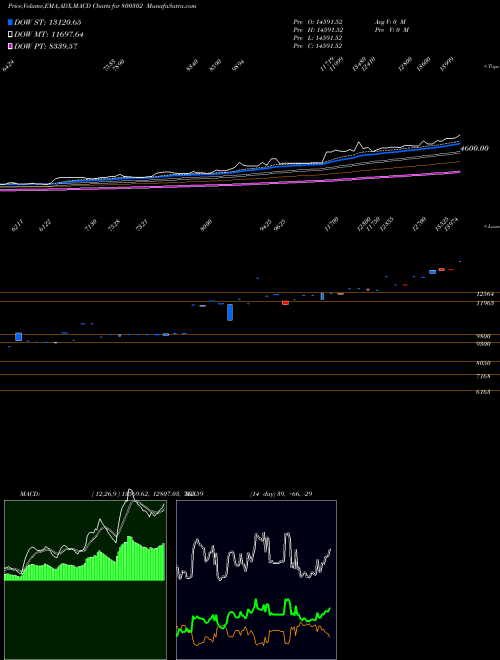The width and height of the screenshot is (500, 660).
Task: Click the blue DOW ST legend swatch
Action: coord(10,22)
